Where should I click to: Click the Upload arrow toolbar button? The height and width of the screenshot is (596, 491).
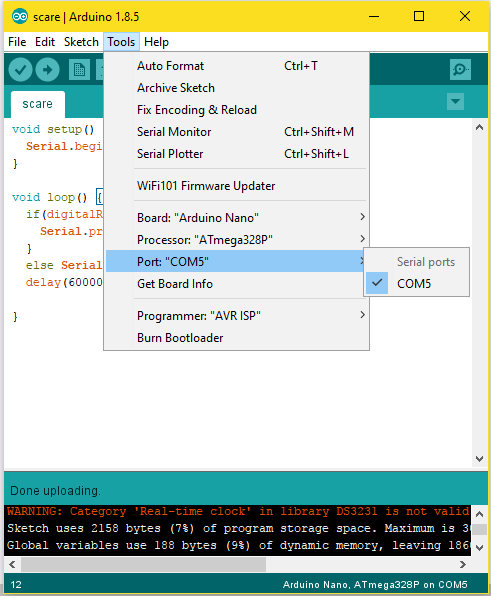(48, 70)
